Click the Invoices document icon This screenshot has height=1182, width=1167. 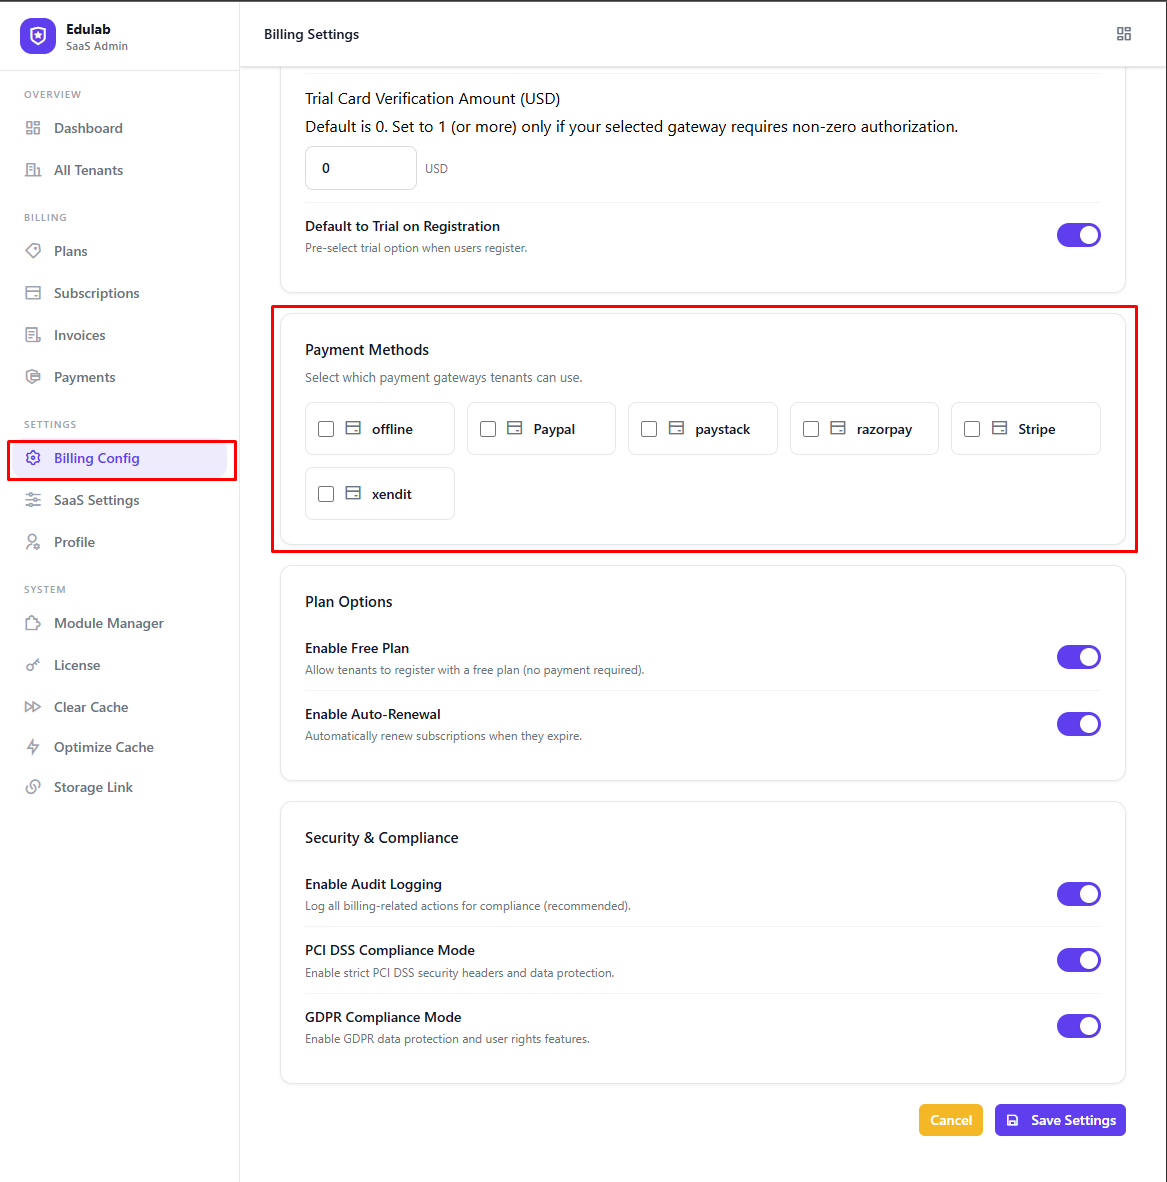pos(32,335)
